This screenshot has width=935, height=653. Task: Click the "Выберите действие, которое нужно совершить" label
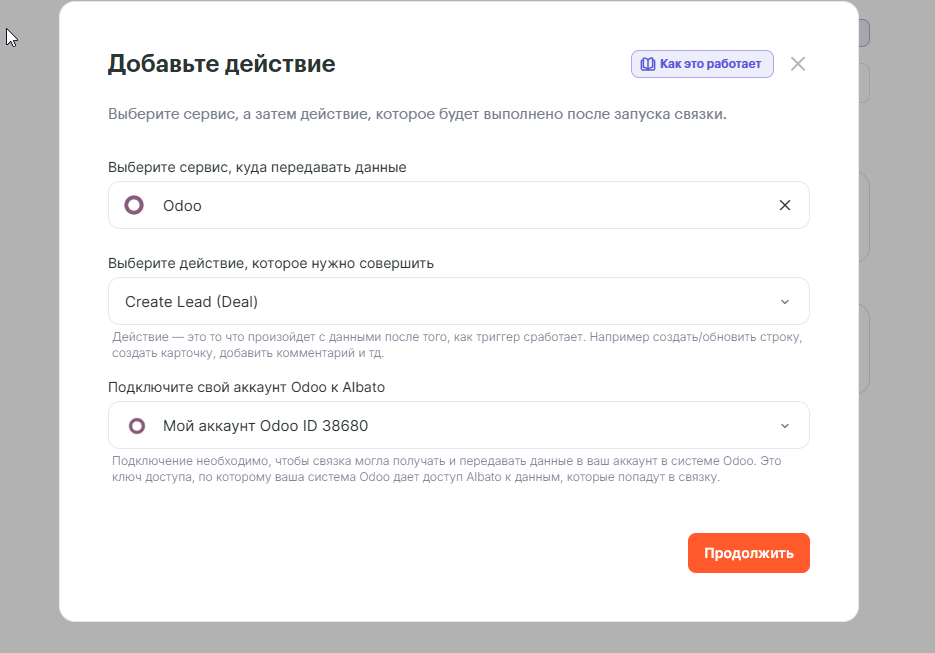coord(271,263)
